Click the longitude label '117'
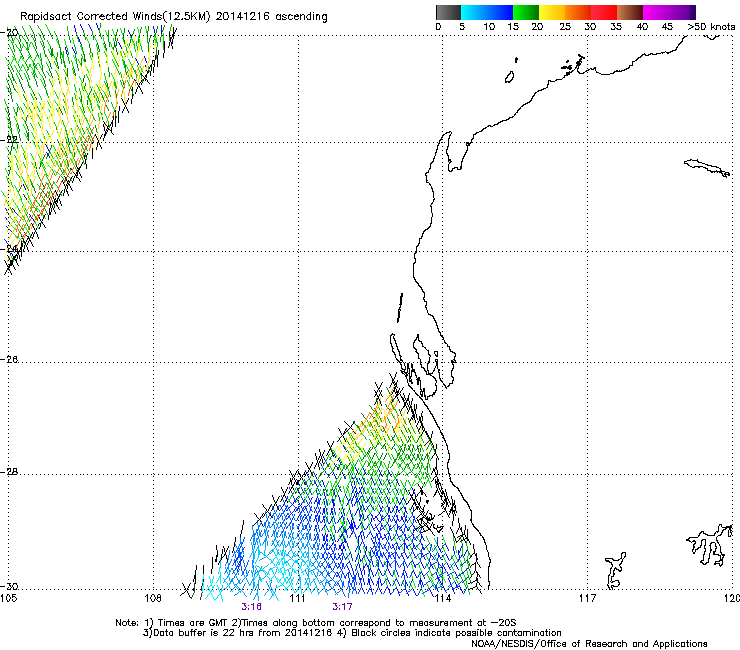 pos(587,598)
